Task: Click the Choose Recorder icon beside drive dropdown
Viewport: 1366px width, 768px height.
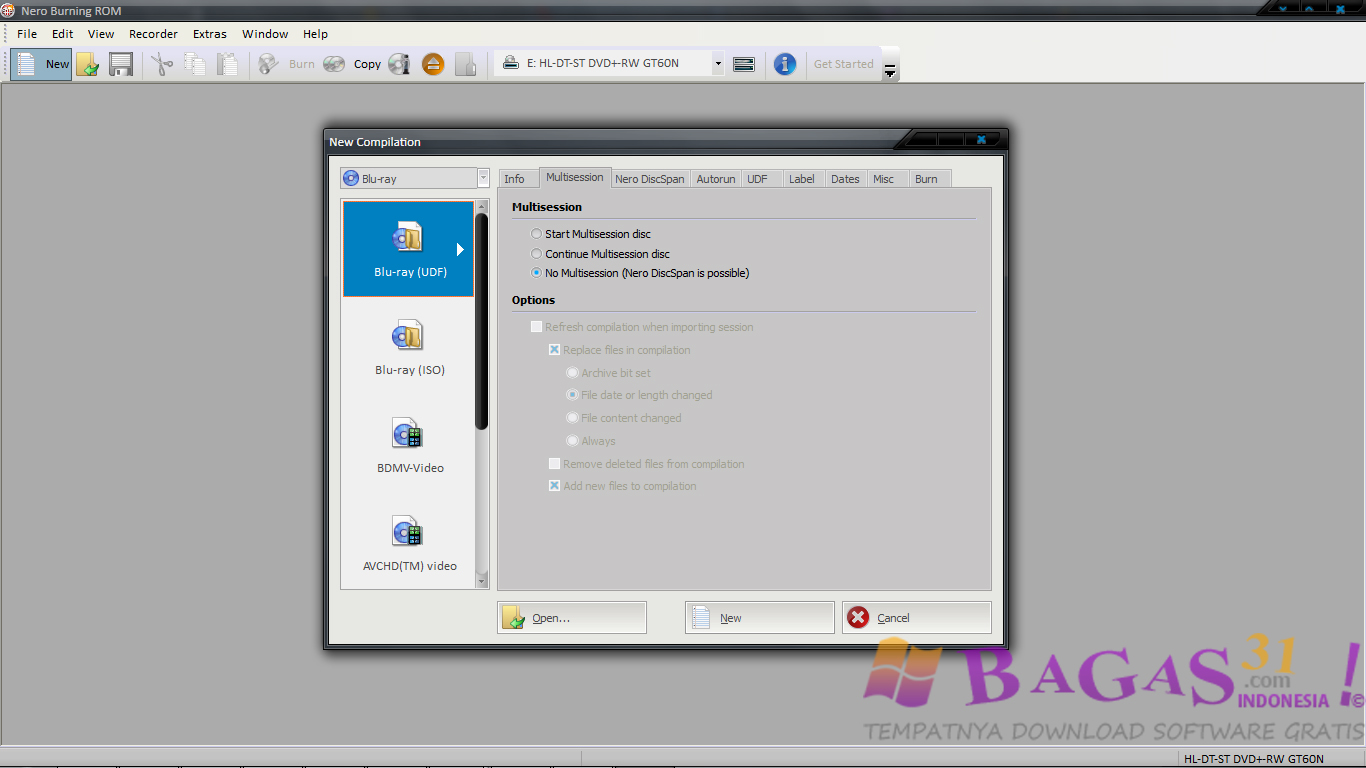Action: (x=744, y=64)
